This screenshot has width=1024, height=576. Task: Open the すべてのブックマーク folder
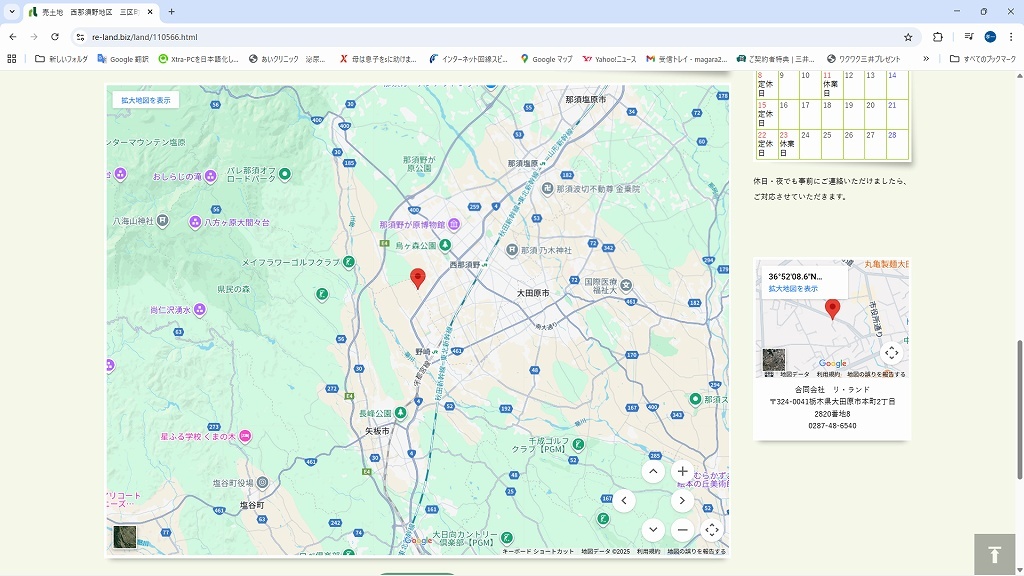coord(984,59)
